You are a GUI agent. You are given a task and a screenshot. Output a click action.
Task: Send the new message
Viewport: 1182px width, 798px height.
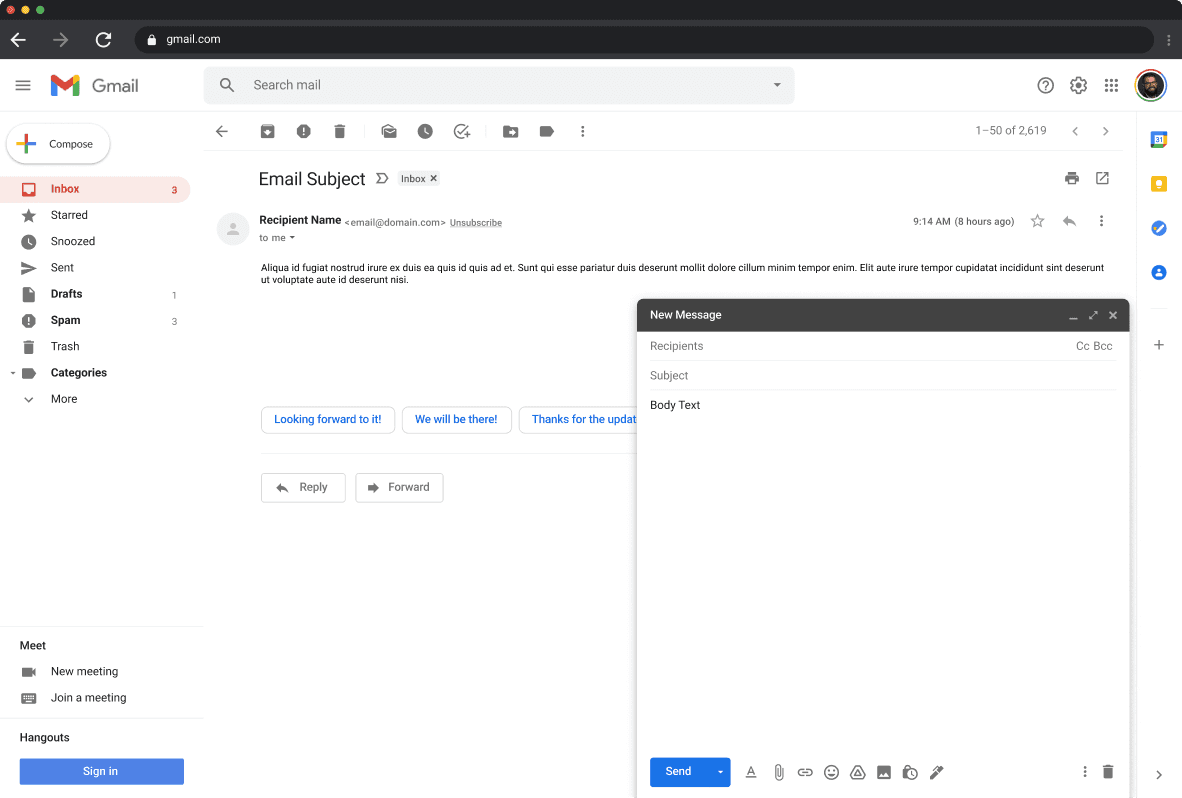pos(678,772)
